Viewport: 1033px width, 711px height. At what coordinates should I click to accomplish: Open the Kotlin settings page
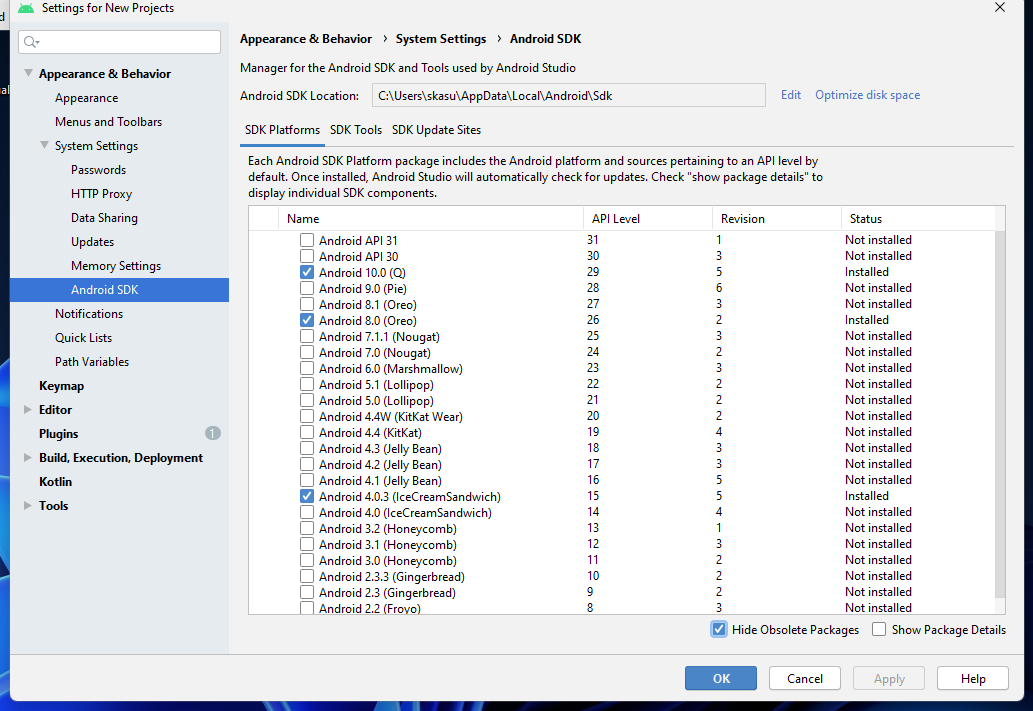[x=55, y=482]
